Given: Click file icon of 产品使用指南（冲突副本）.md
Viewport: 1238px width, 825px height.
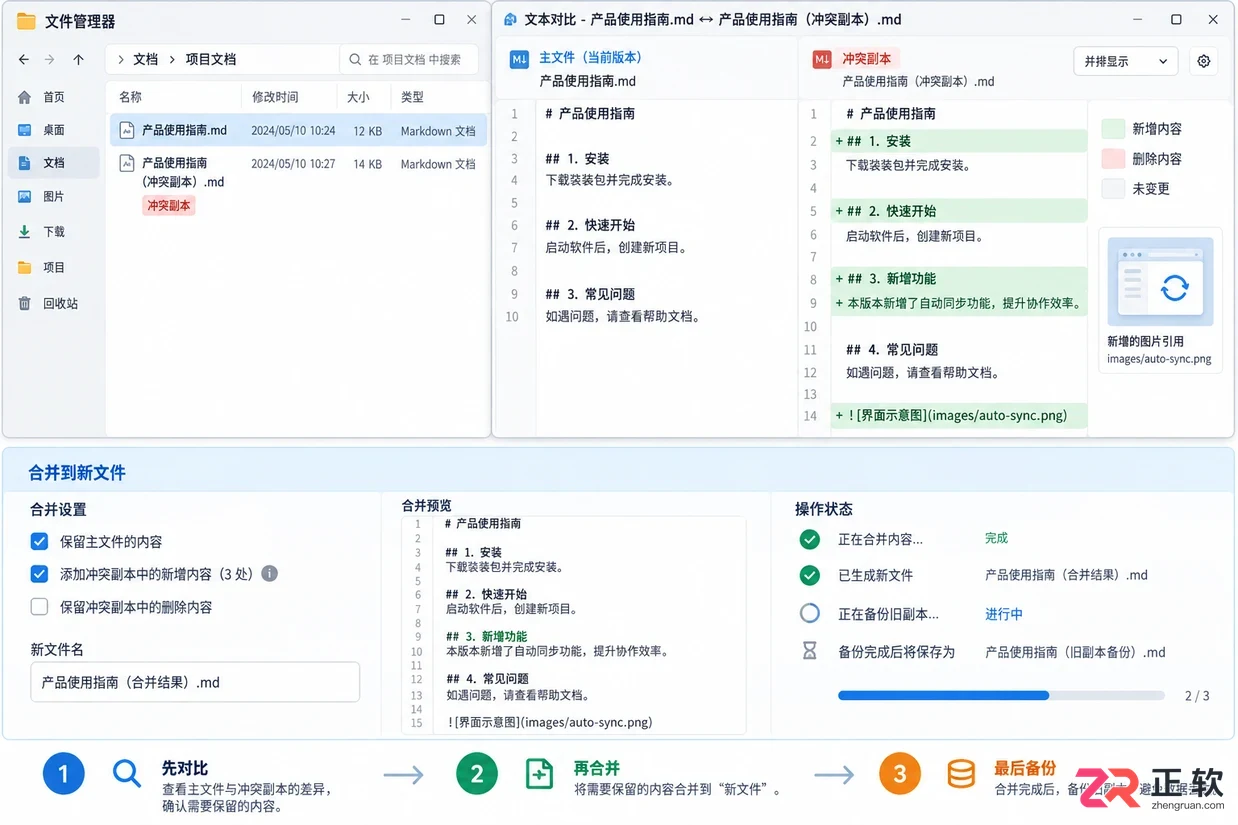Looking at the screenshot, I should pos(127,163).
